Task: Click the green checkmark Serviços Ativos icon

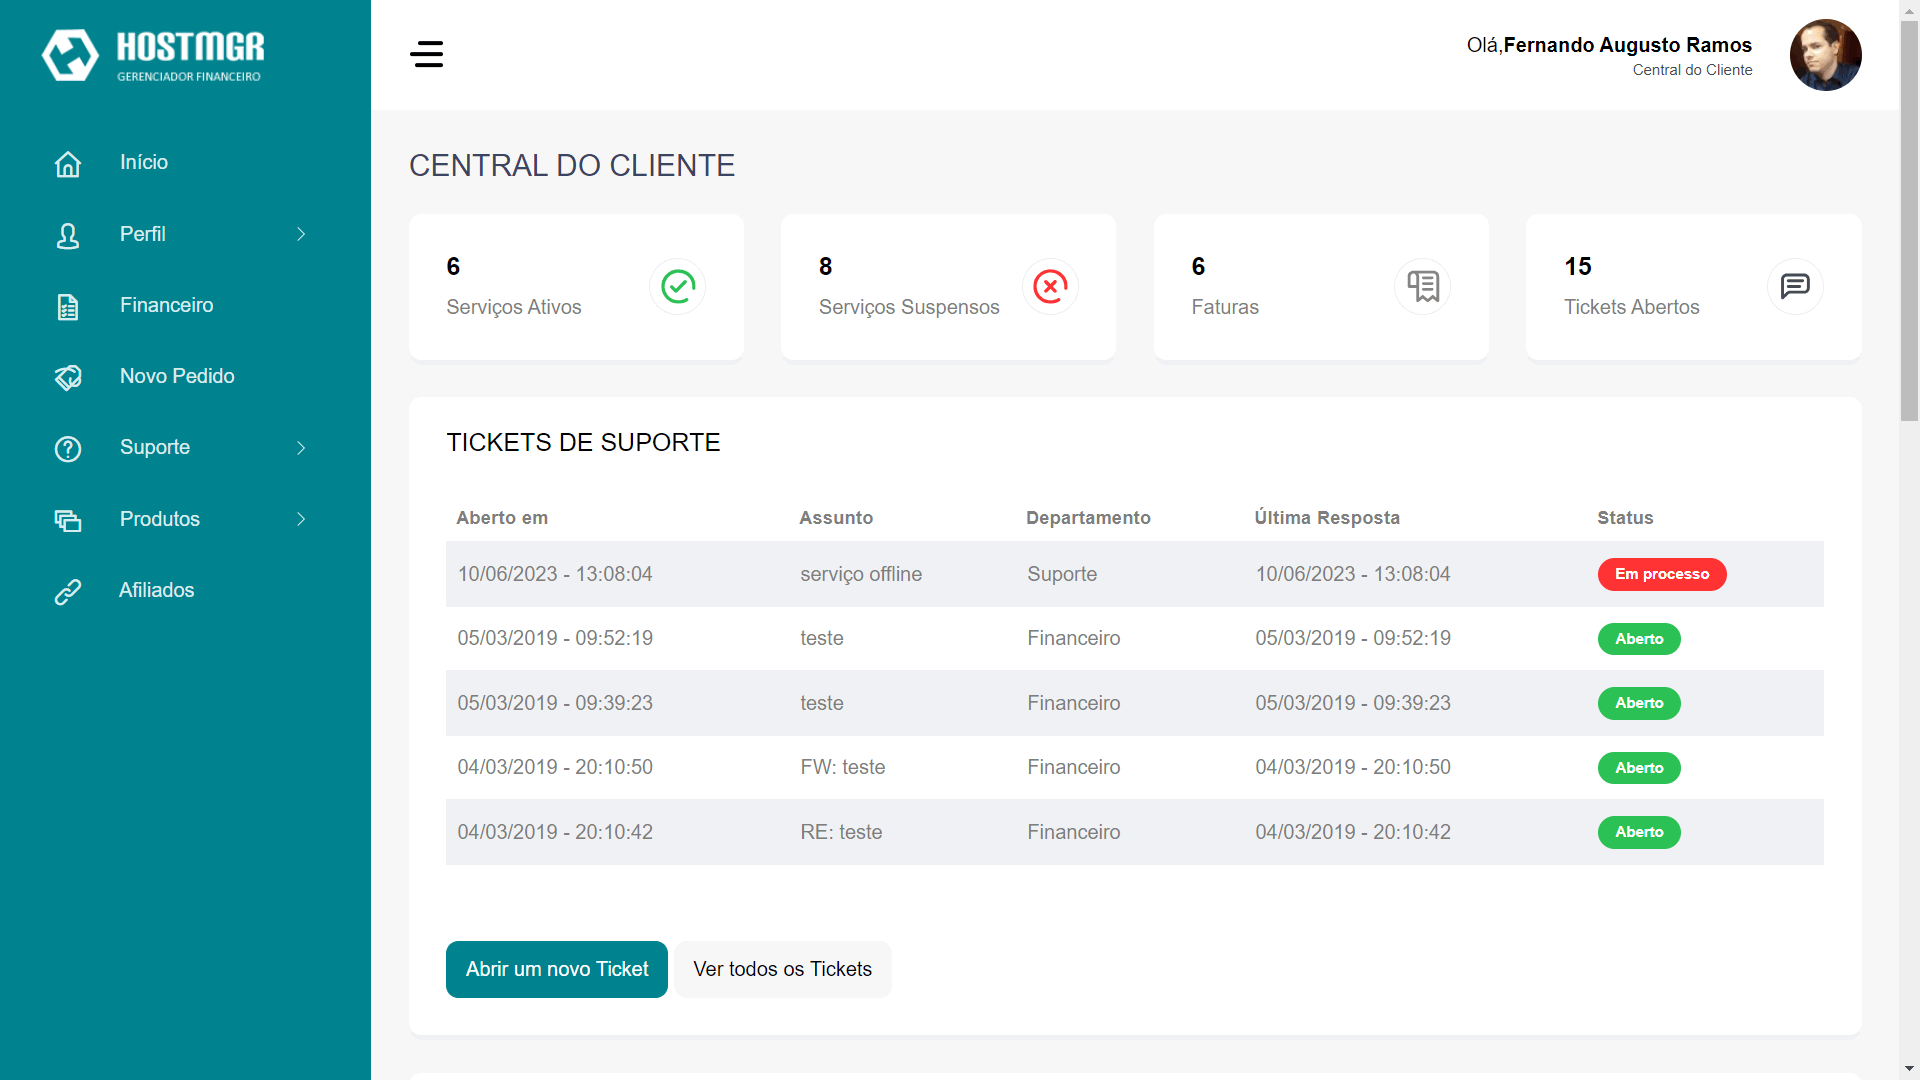Action: tap(677, 287)
